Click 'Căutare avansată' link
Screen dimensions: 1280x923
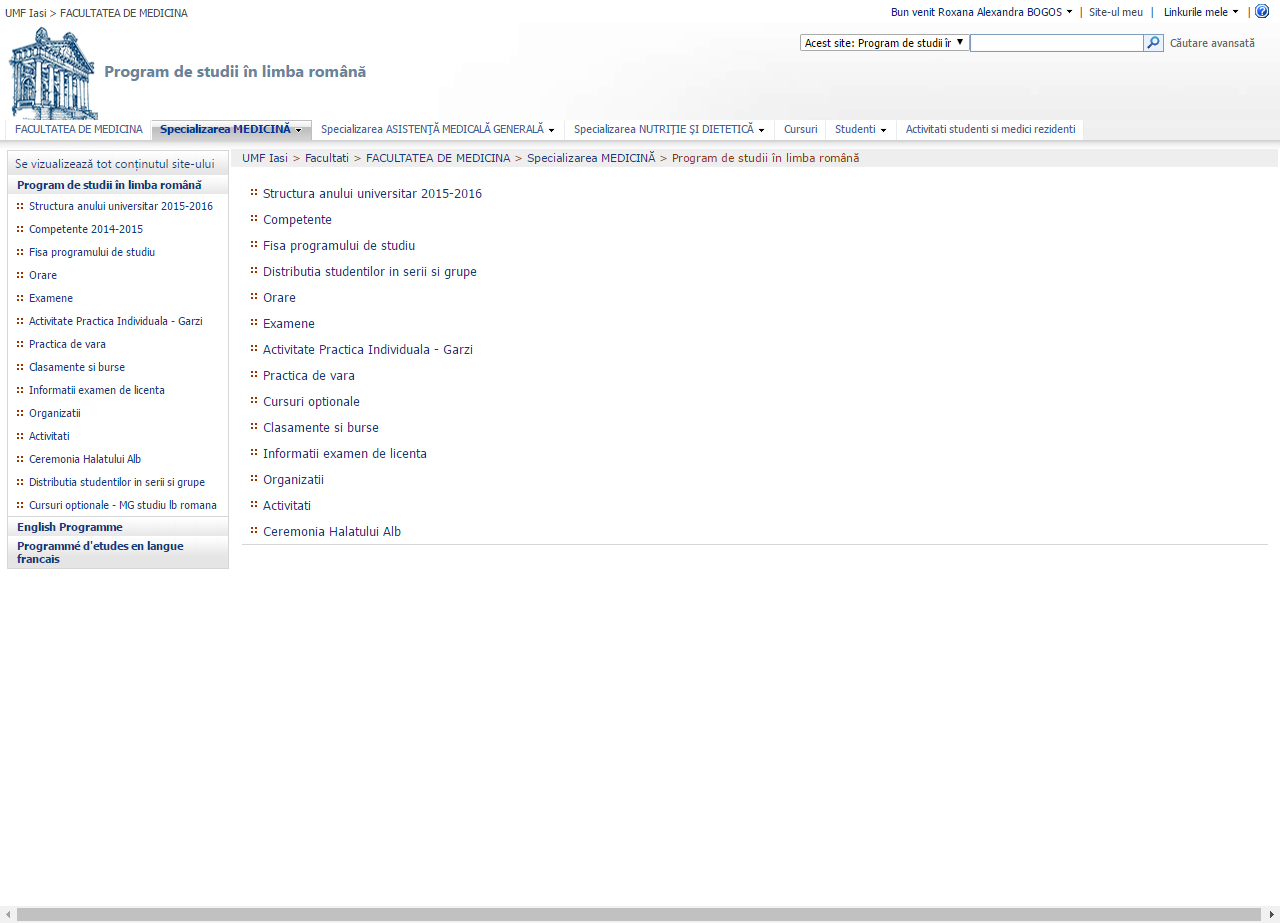click(1212, 43)
